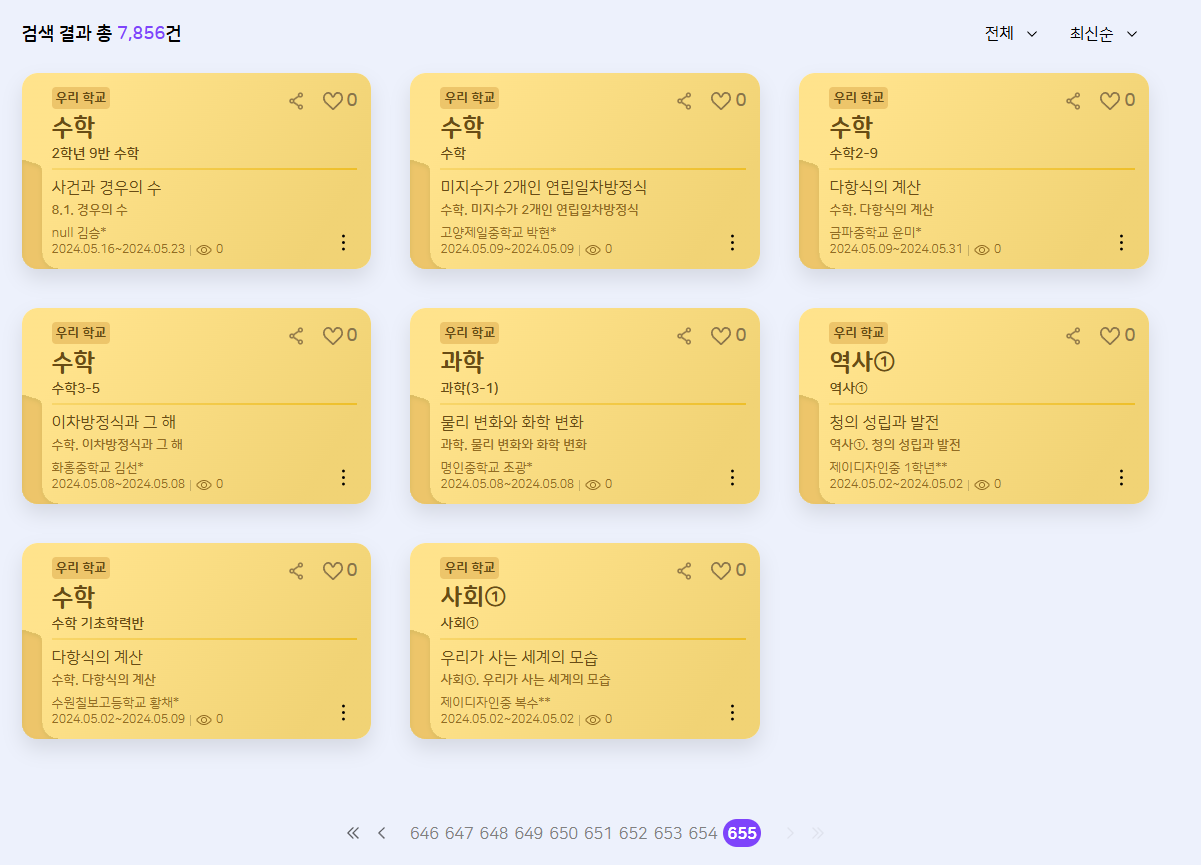Open more options on 사회① card

click(x=732, y=713)
